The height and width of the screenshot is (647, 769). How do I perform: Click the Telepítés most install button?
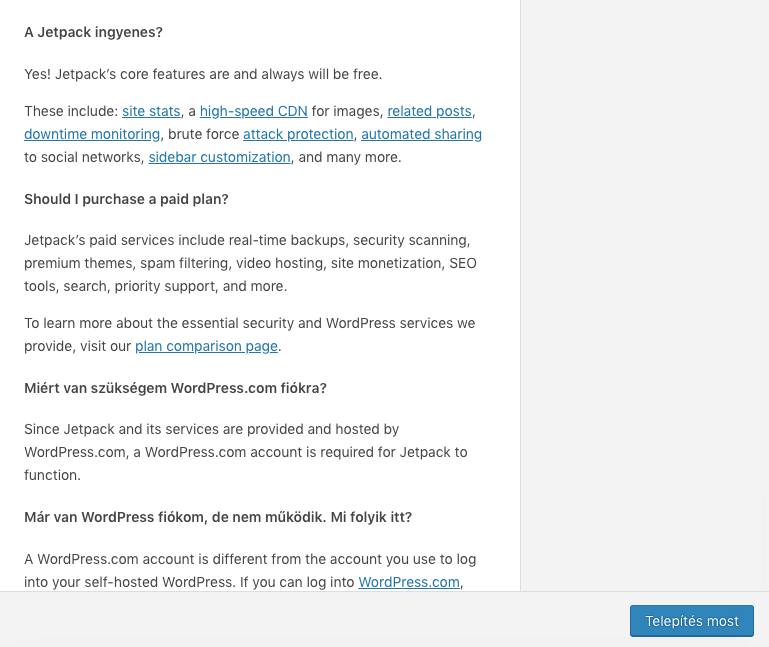692,621
